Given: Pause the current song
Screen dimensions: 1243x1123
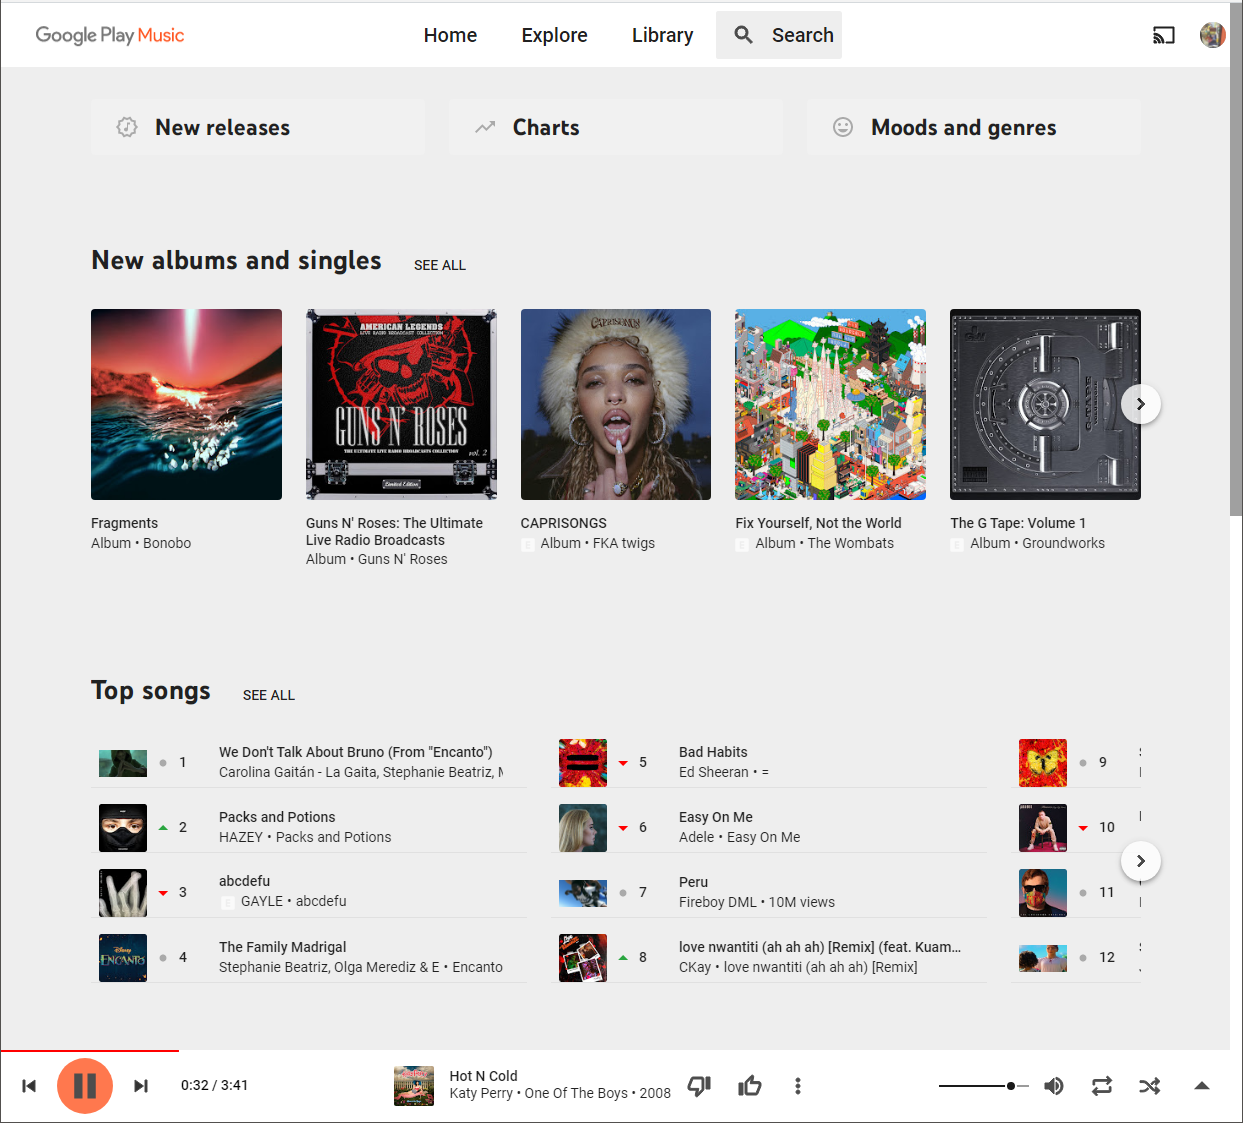Looking at the screenshot, I should tap(85, 1086).
